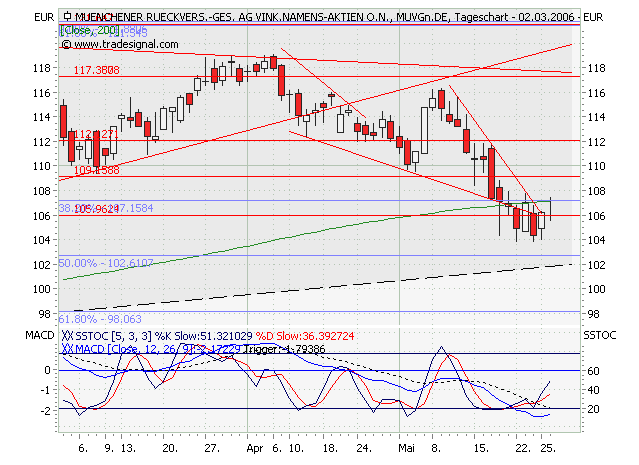Screen dimensions: 639x465
Task: Click the Apr month label on the time axis
Action: [255, 449]
